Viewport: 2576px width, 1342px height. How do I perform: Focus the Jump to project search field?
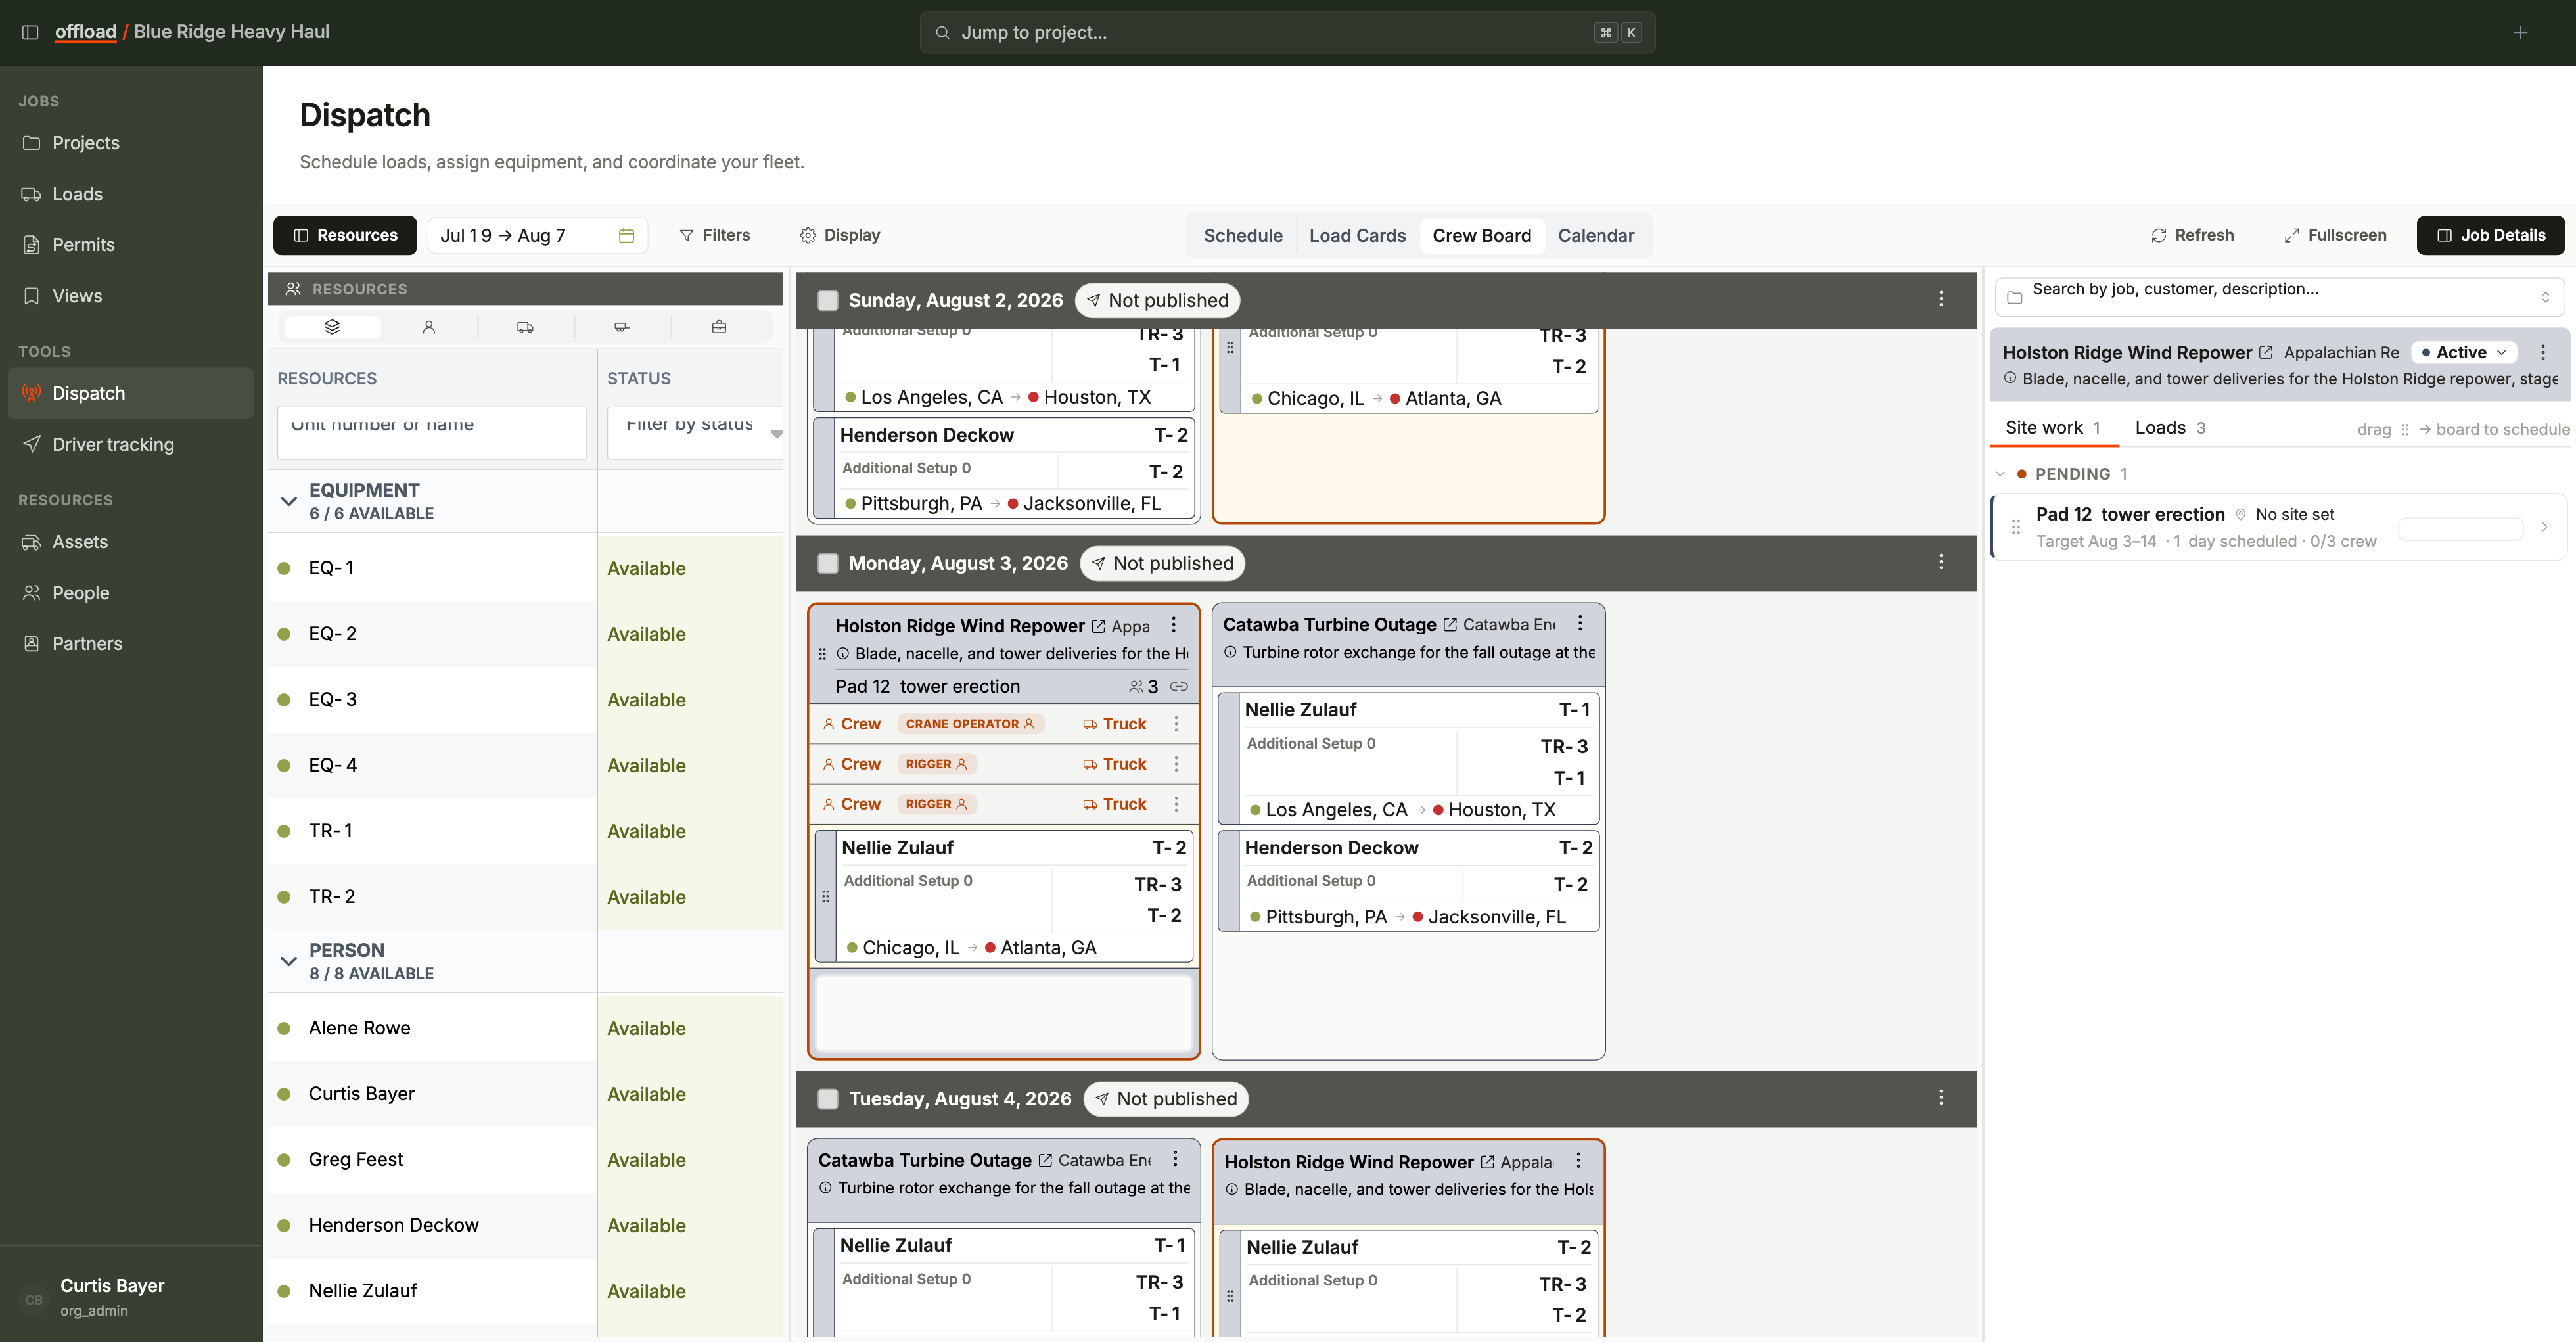(x=1287, y=33)
